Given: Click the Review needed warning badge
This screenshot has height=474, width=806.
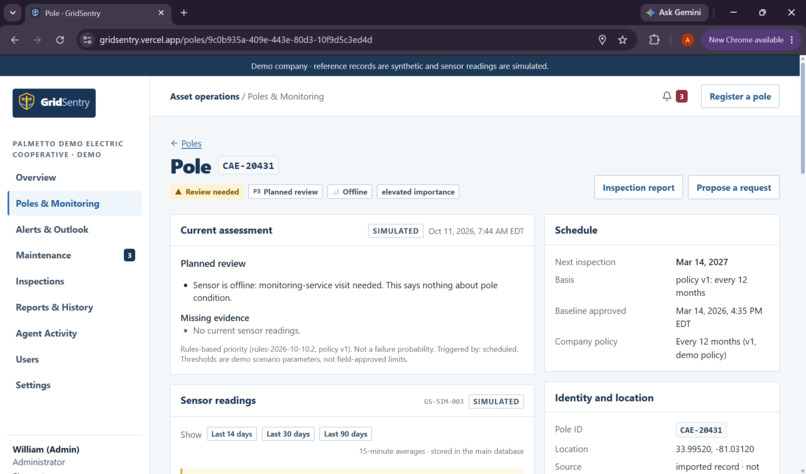Looking at the screenshot, I should click(207, 192).
